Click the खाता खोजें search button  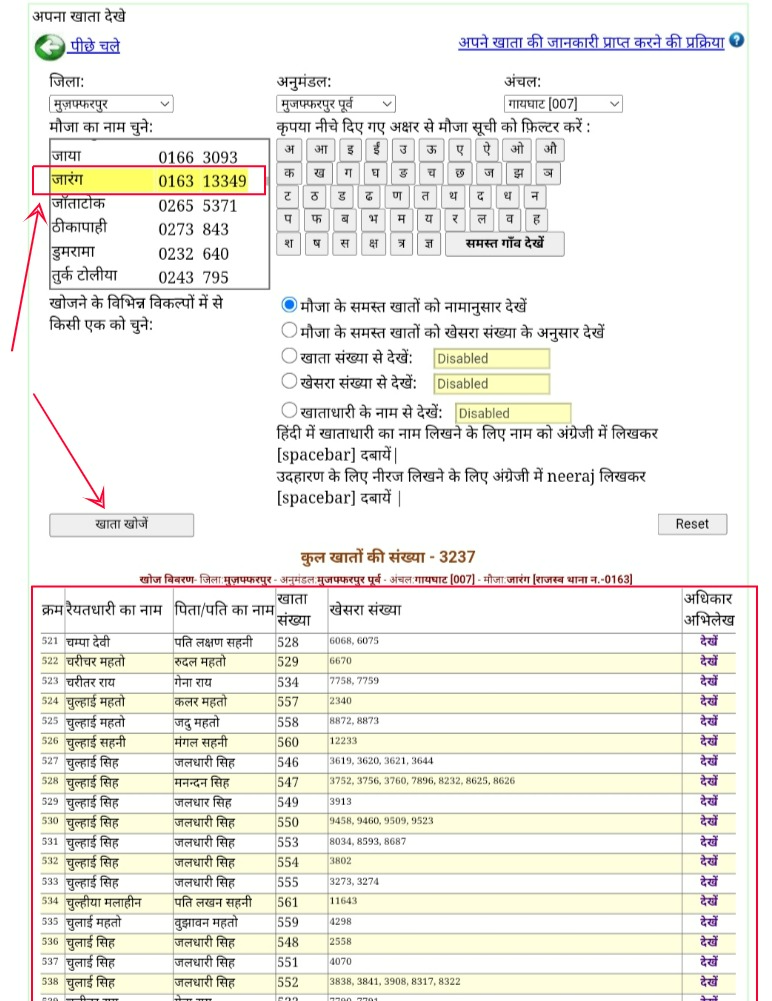click(x=121, y=524)
